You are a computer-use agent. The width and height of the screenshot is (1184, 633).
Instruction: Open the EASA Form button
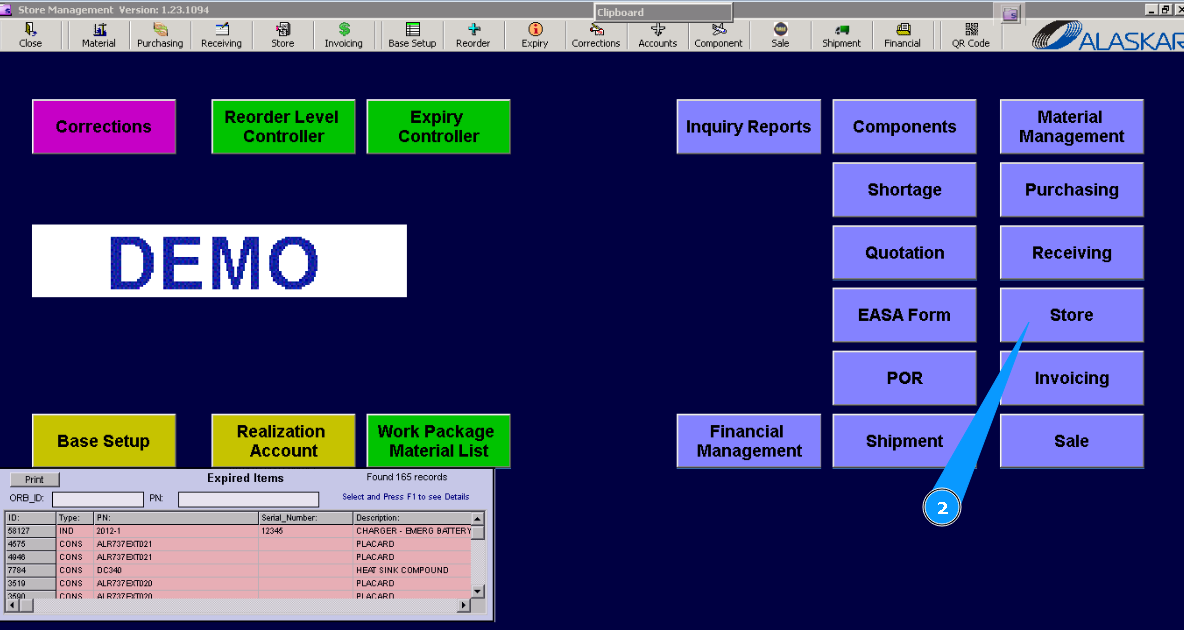coord(905,315)
